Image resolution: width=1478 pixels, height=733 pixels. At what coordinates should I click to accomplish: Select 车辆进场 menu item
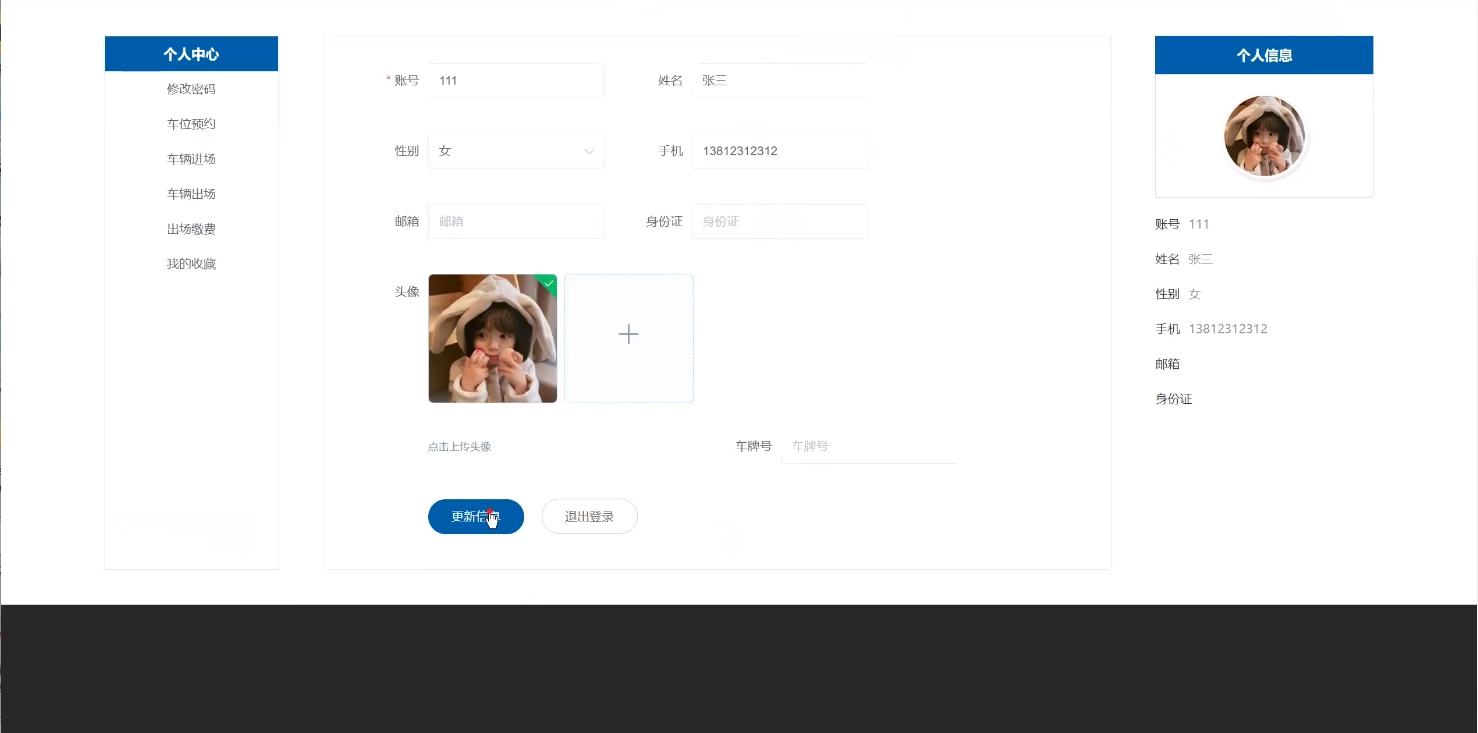(x=191, y=159)
